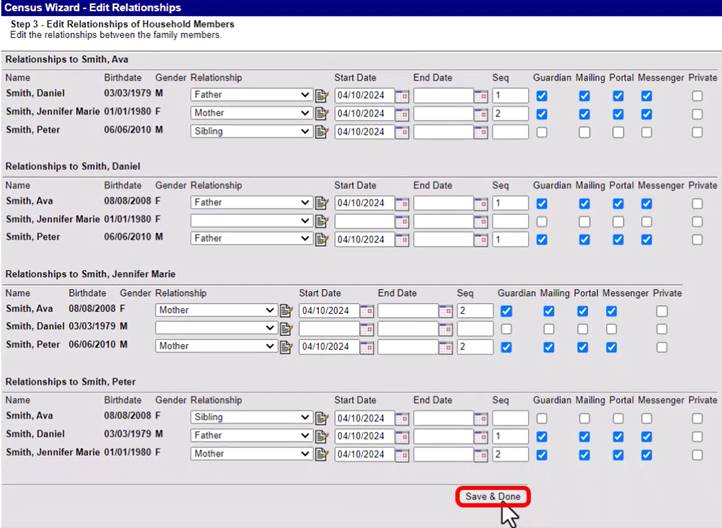Click Seq field for Daniel in Peter's section
Image resolution: width=722 pixels, height=528 pixels.
pos(510,436)
